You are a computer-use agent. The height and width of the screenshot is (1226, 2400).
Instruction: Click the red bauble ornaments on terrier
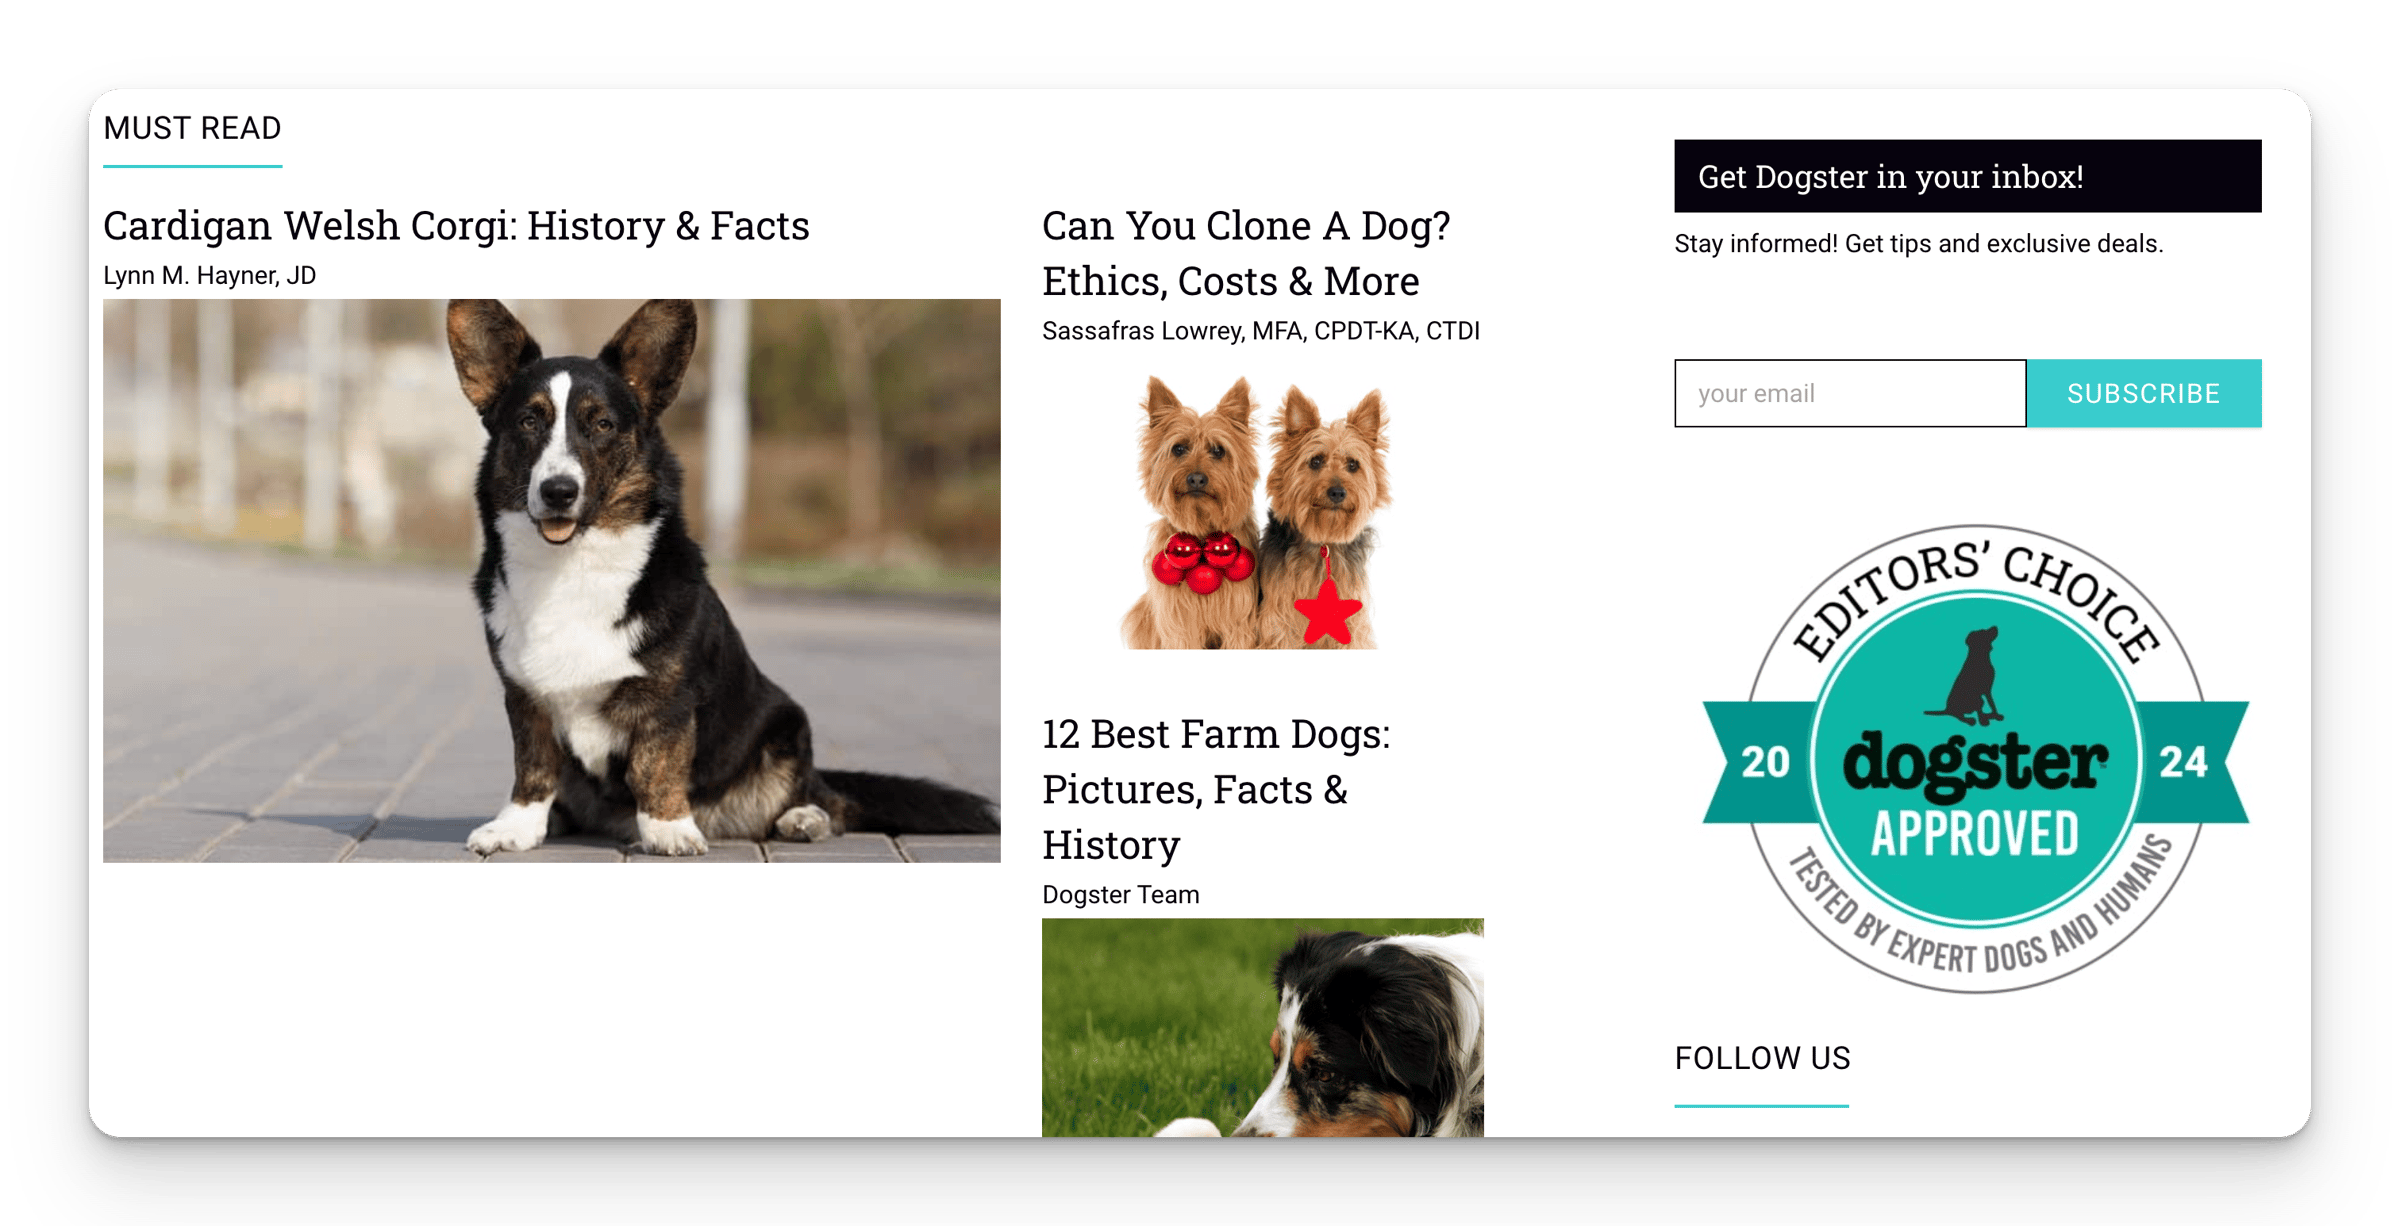coord(1202,561)
